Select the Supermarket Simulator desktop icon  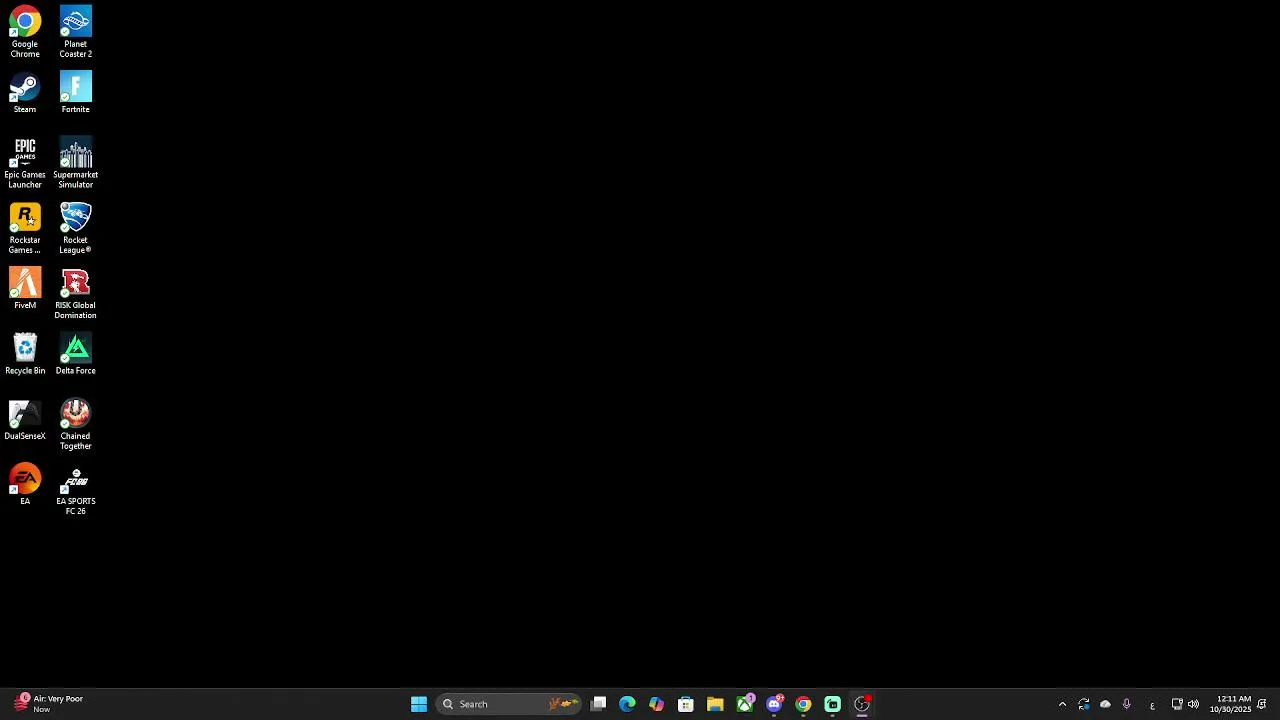75,163
